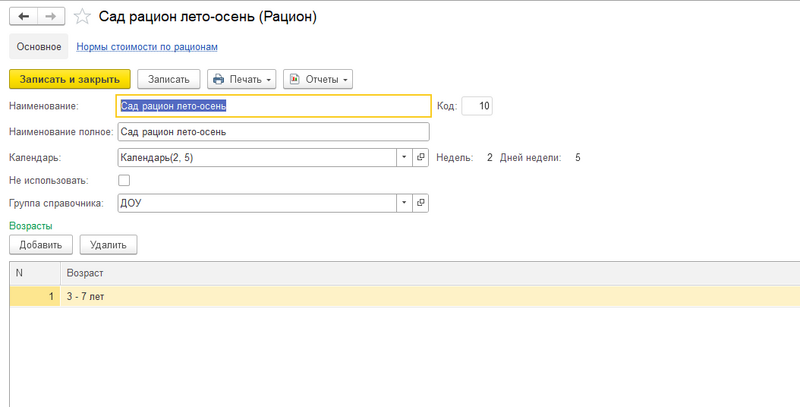
Task: Click Добавить to add an age row
Action: (x=40, y=244)
